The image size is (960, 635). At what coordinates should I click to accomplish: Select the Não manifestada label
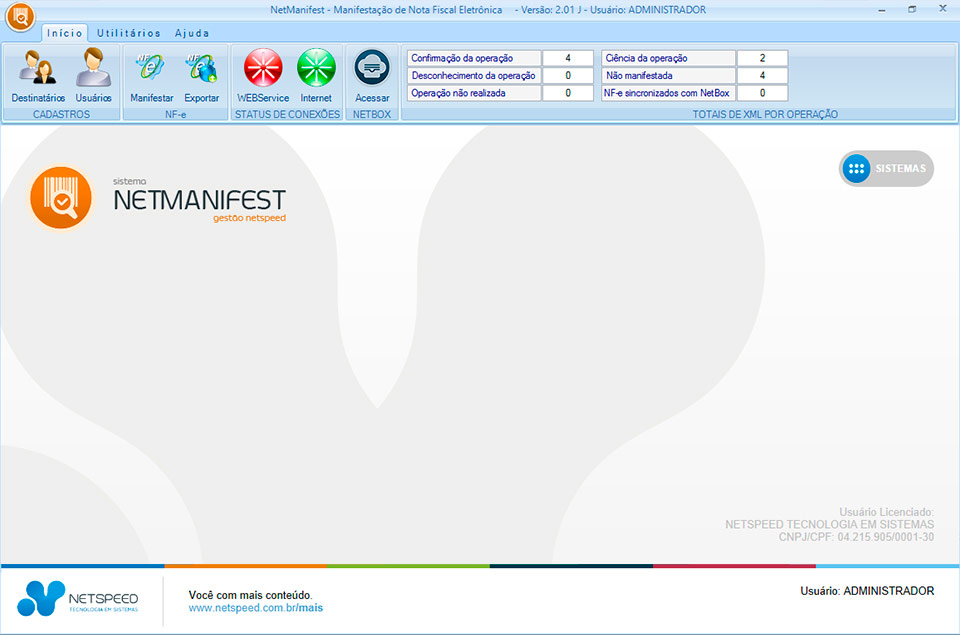(669, 75)
